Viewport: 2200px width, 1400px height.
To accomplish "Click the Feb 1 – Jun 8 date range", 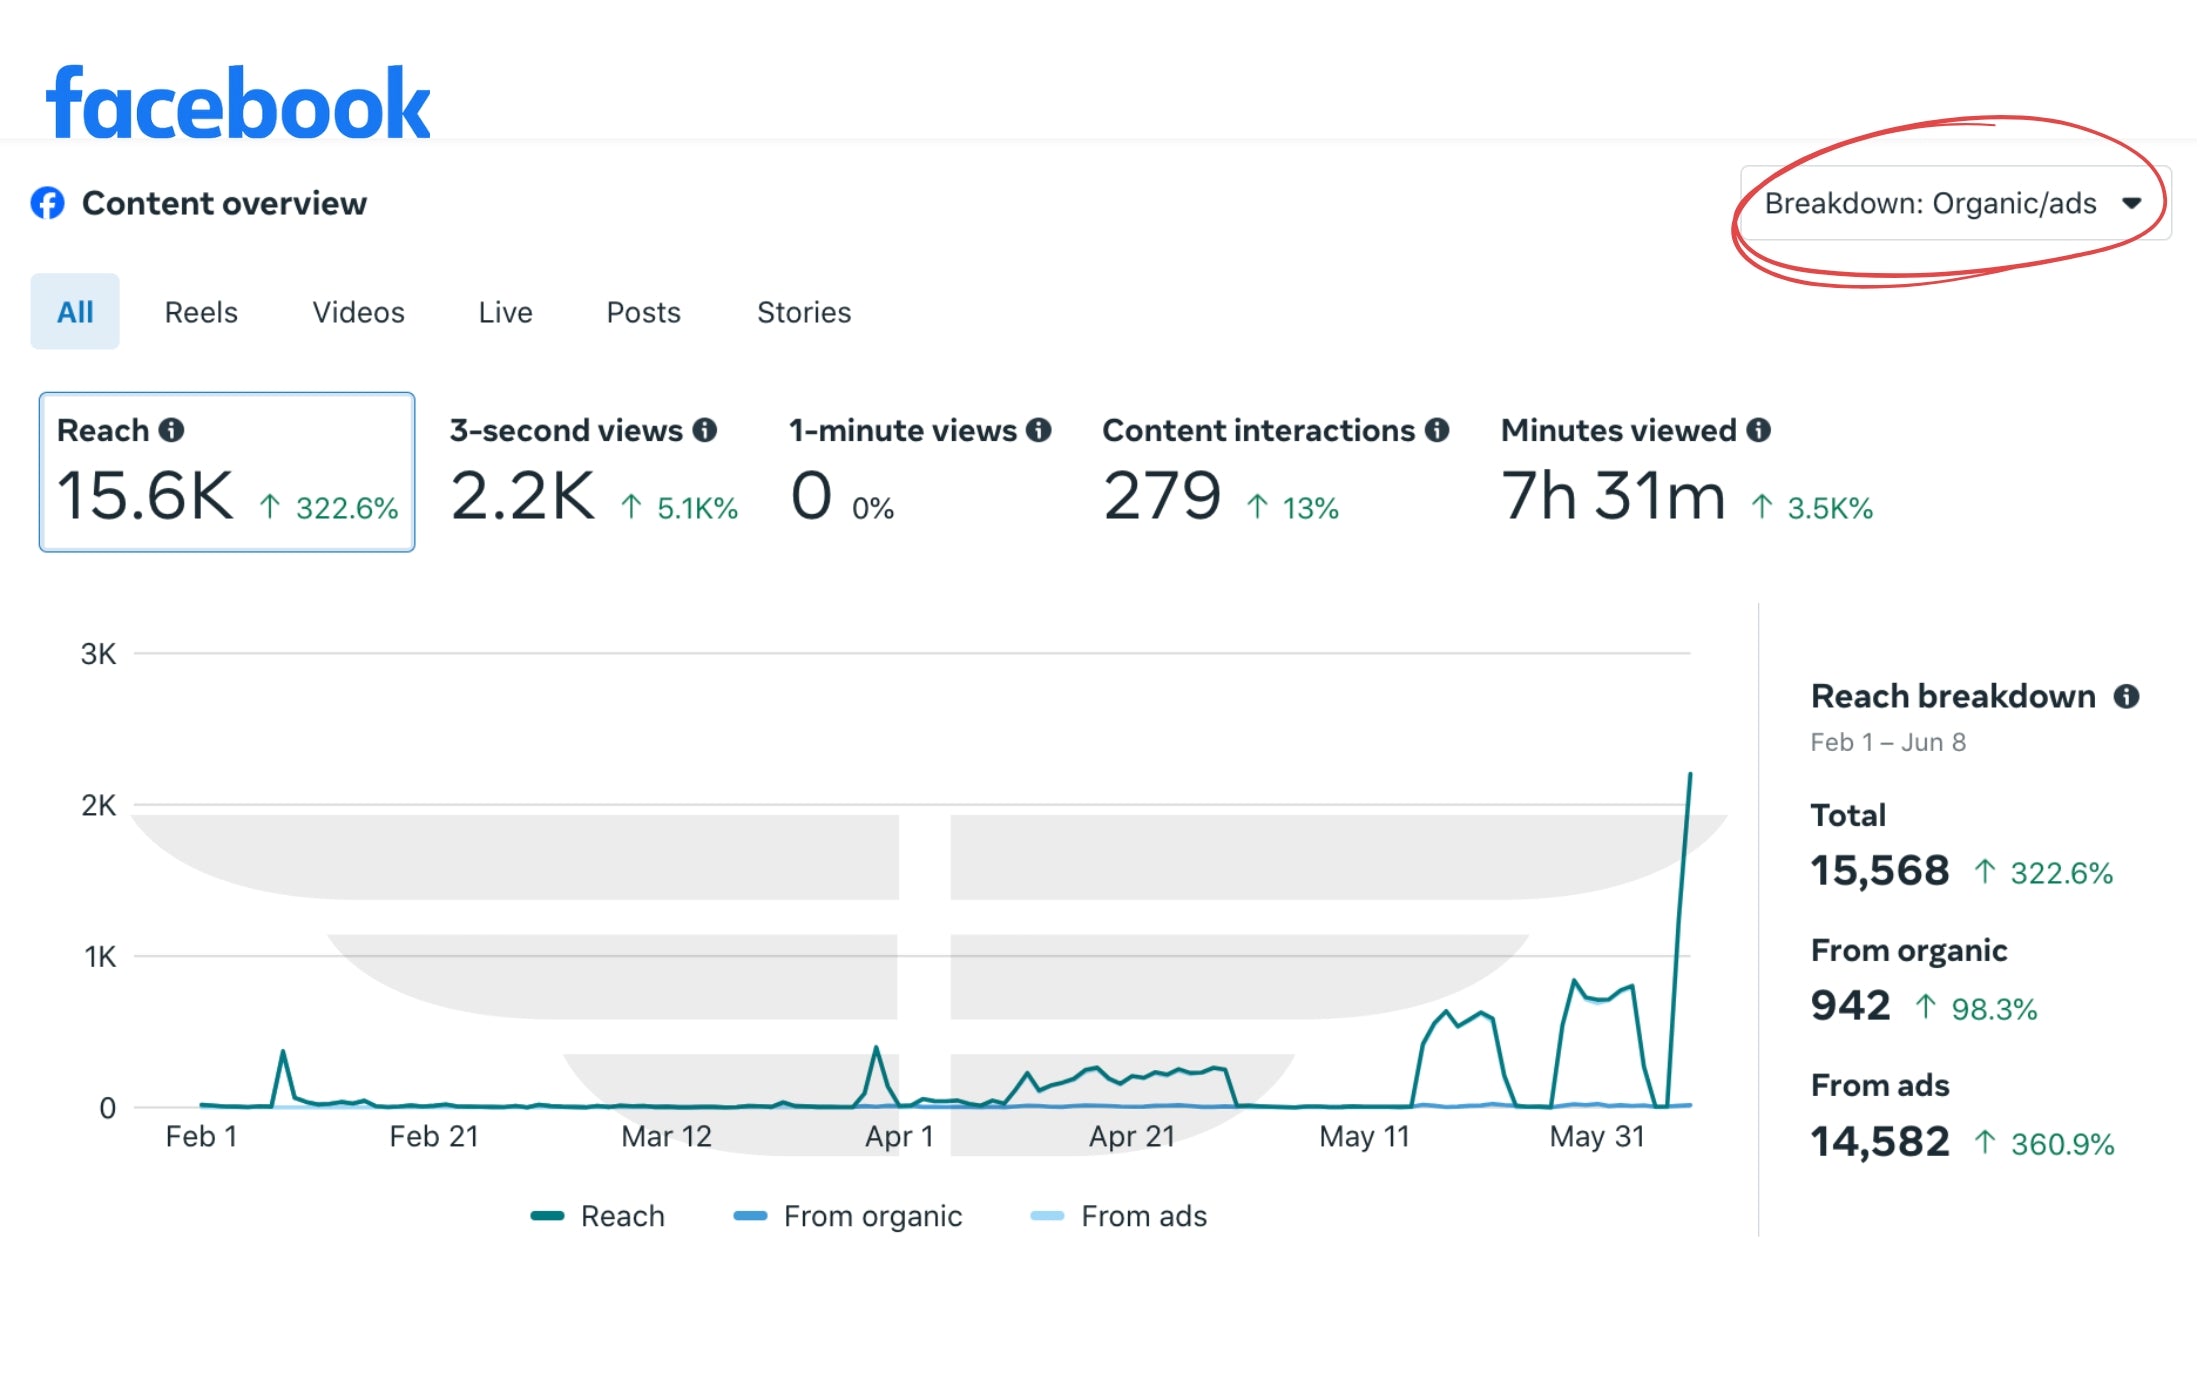I will click(1888, 742).
